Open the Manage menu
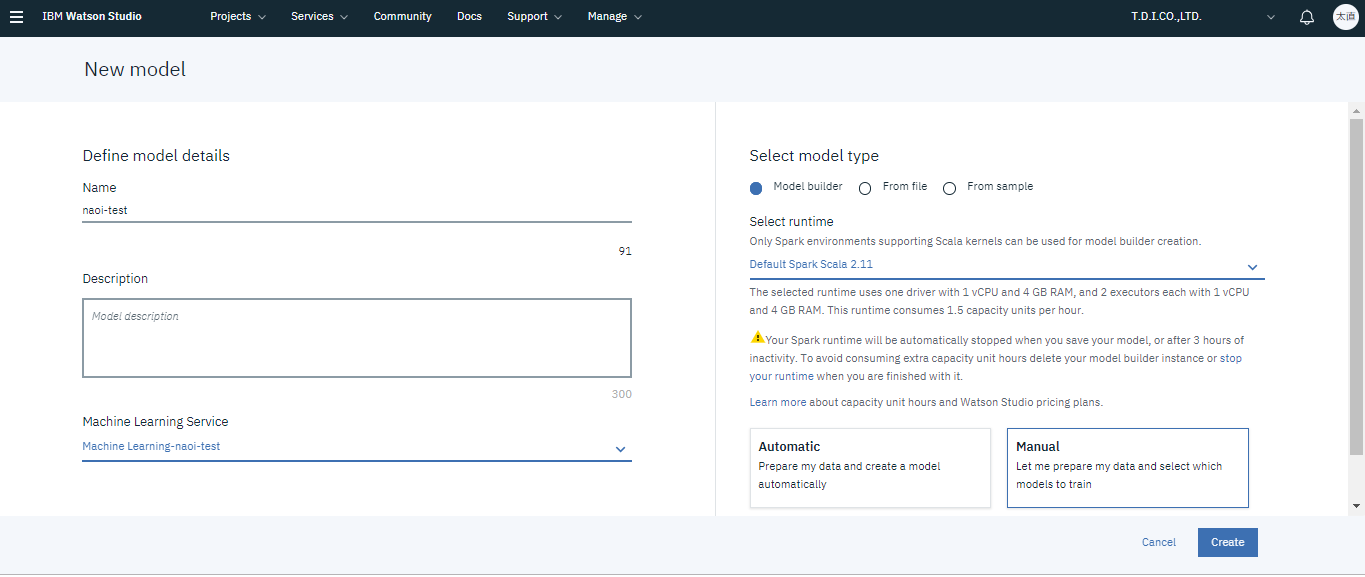 pyautogui.click(x=614, y=17)
